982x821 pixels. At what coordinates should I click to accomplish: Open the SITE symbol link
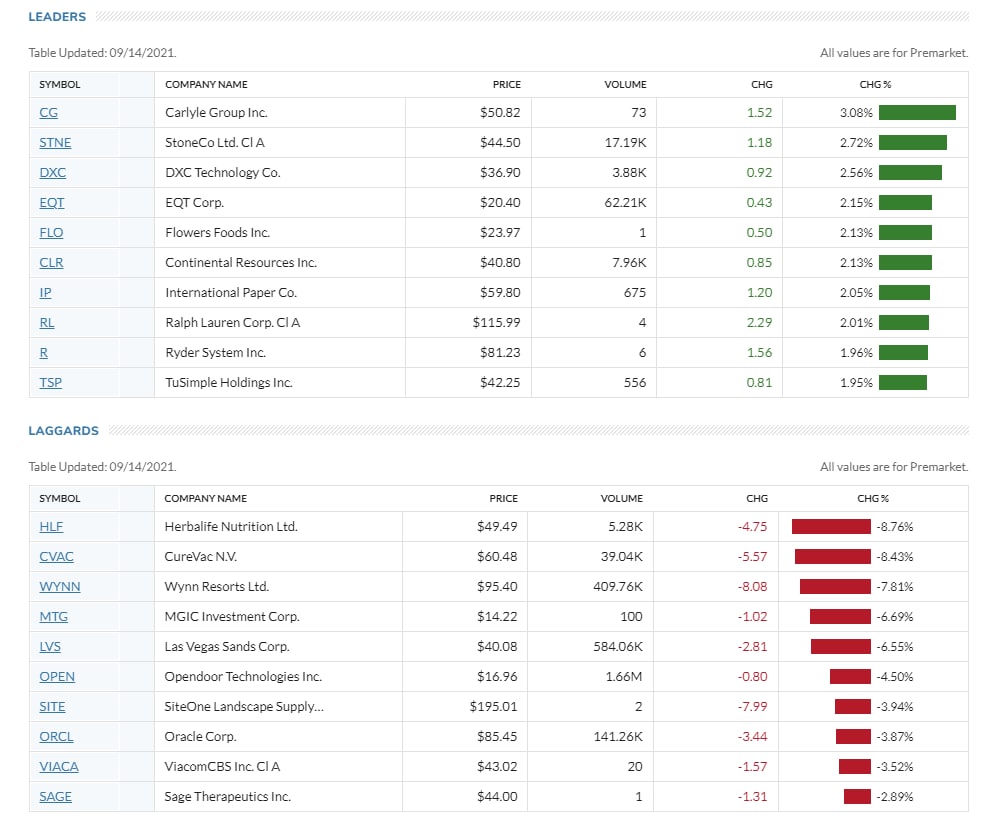52,707
